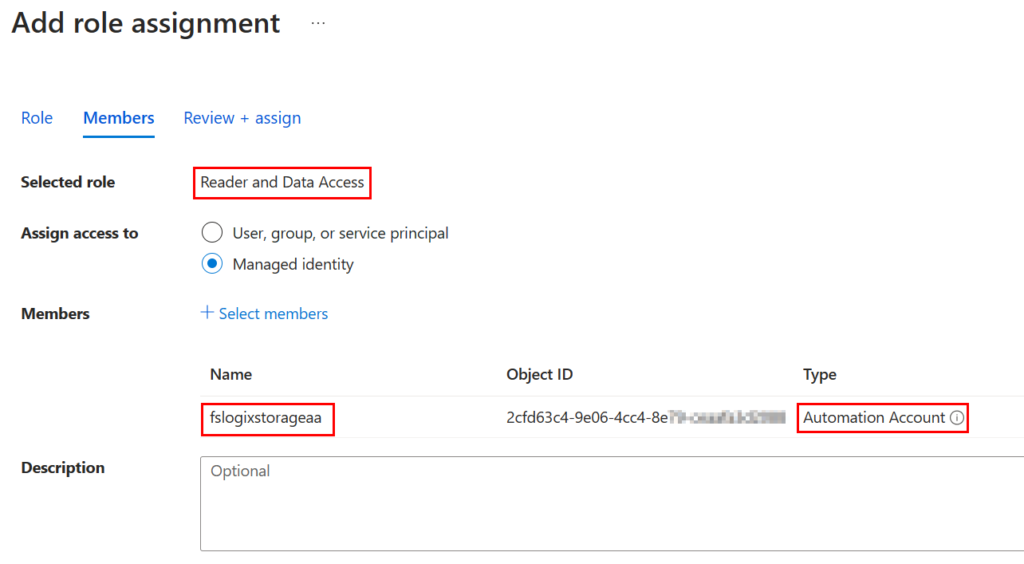The height and width of the screenshot is (564, 1024).
Task: Go to the Review + assign tab
Action: 242,118
